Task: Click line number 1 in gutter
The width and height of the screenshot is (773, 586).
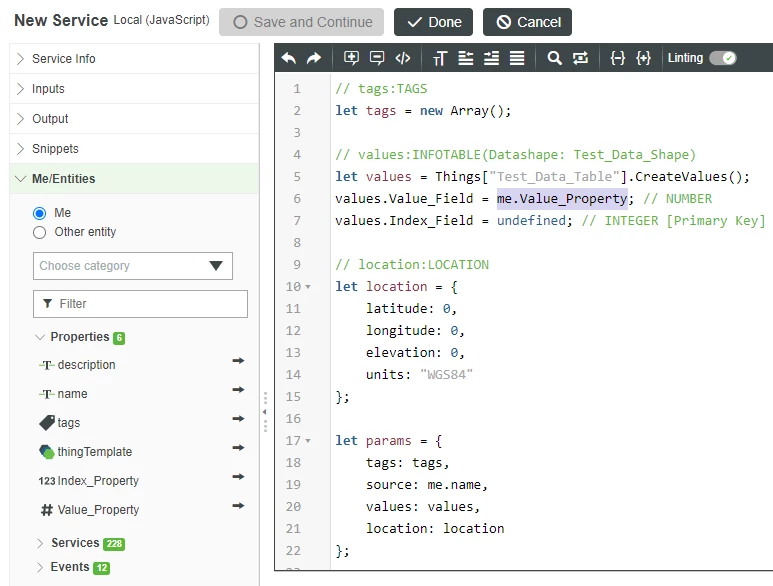Action: tap(297, 89)
